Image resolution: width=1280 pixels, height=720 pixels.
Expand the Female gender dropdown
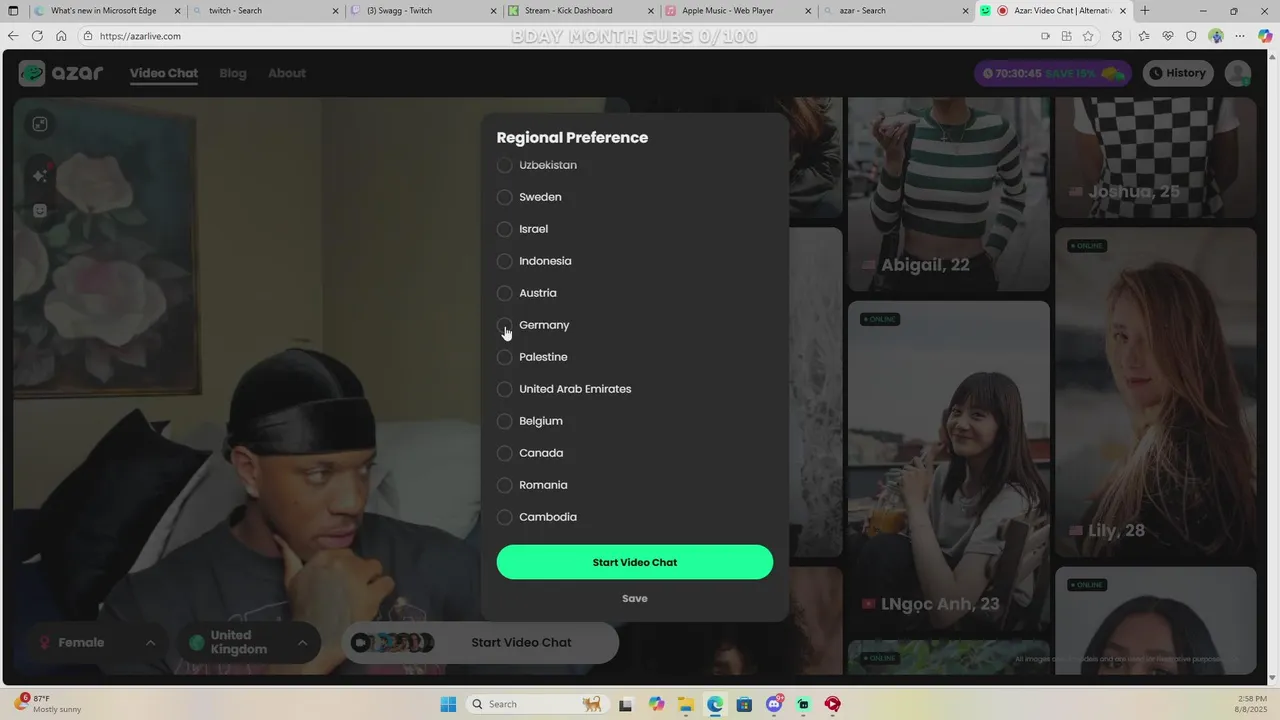(97, 642)
